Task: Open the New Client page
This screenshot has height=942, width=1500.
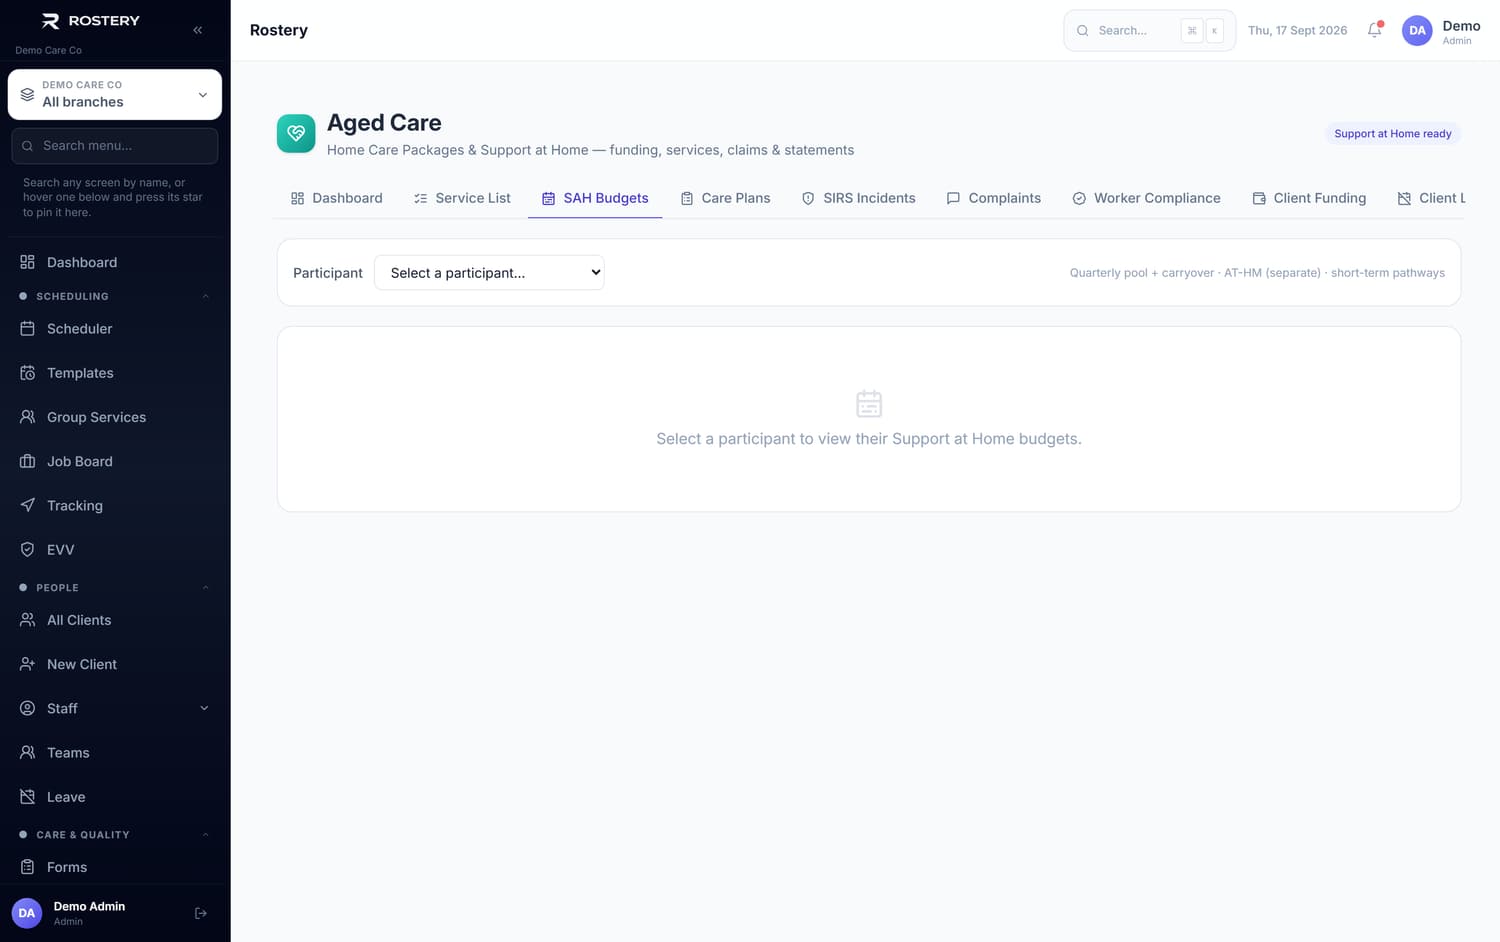Action: click(x=115, y=664)
